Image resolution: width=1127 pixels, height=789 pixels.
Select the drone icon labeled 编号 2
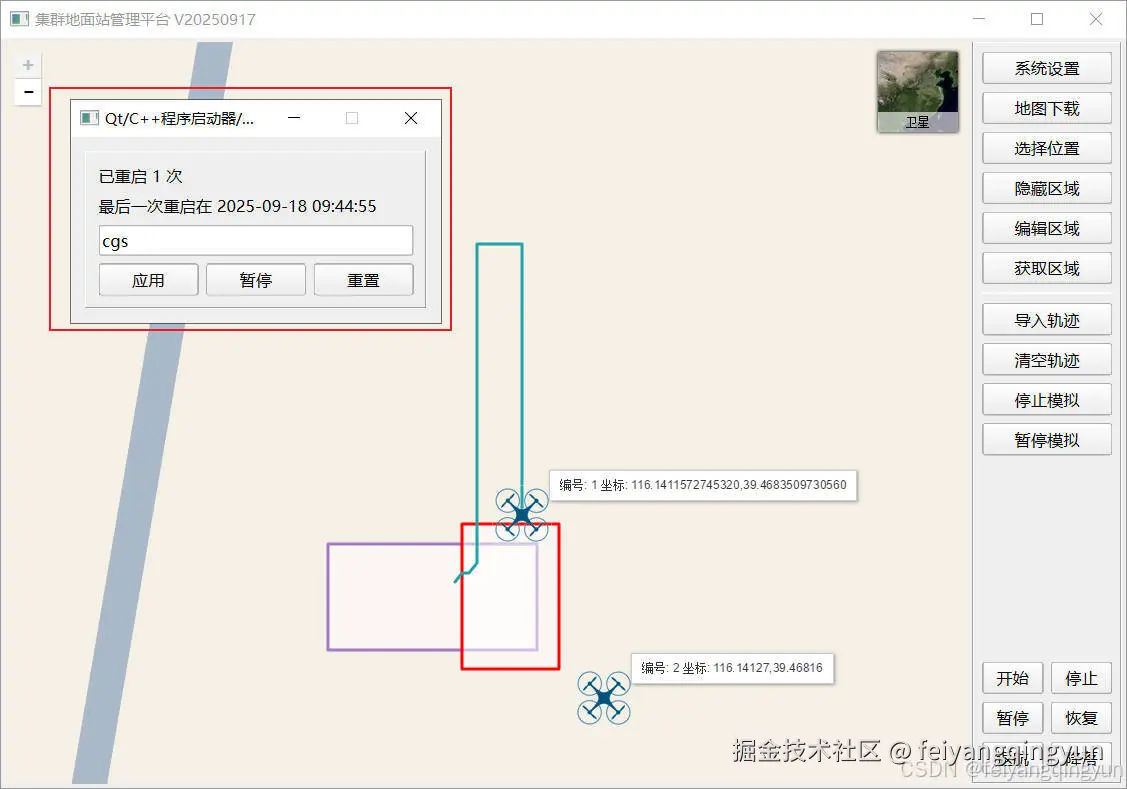(603, 698)
